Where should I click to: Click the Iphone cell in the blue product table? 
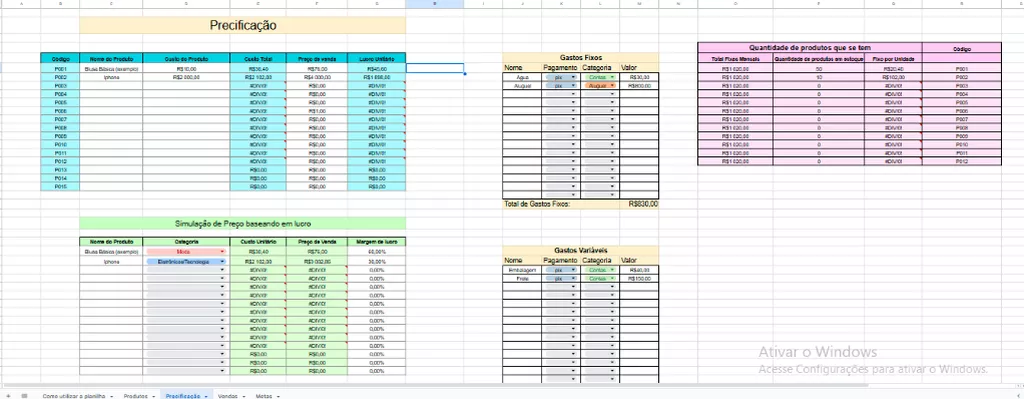tap(111, 77)
